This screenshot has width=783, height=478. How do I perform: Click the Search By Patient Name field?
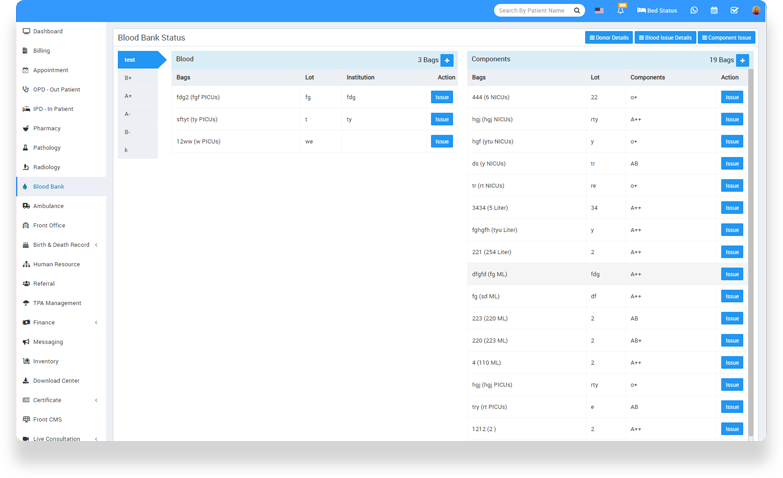pos(532,10)
